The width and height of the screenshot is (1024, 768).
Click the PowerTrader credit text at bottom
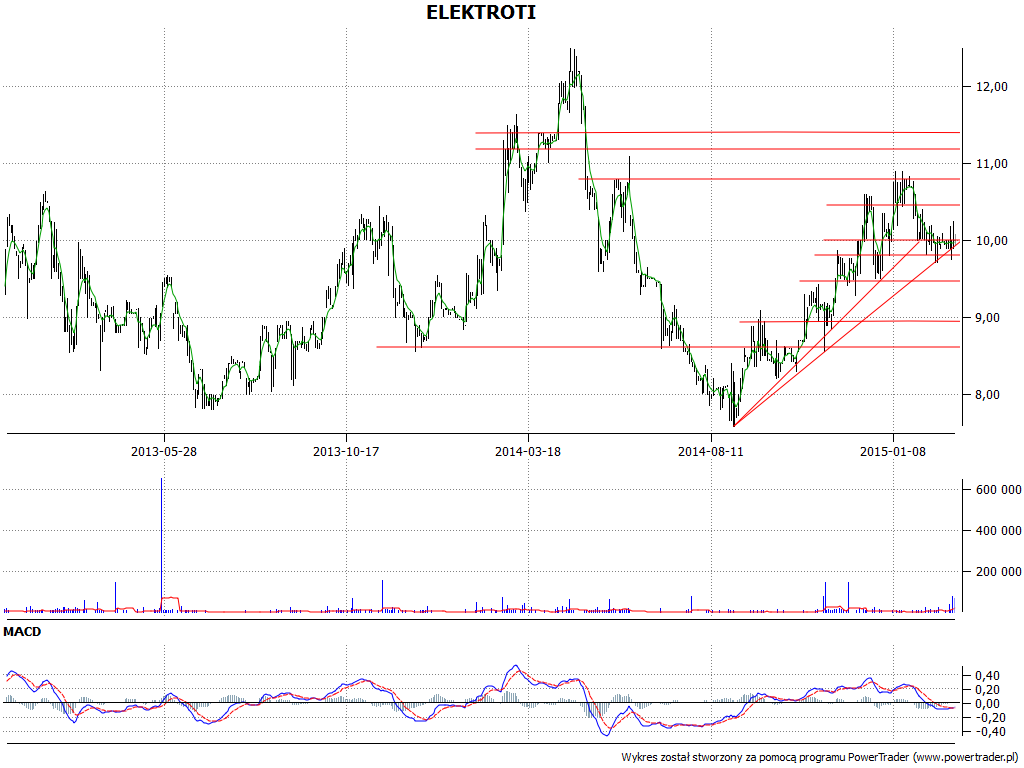(x=819, y=758)
